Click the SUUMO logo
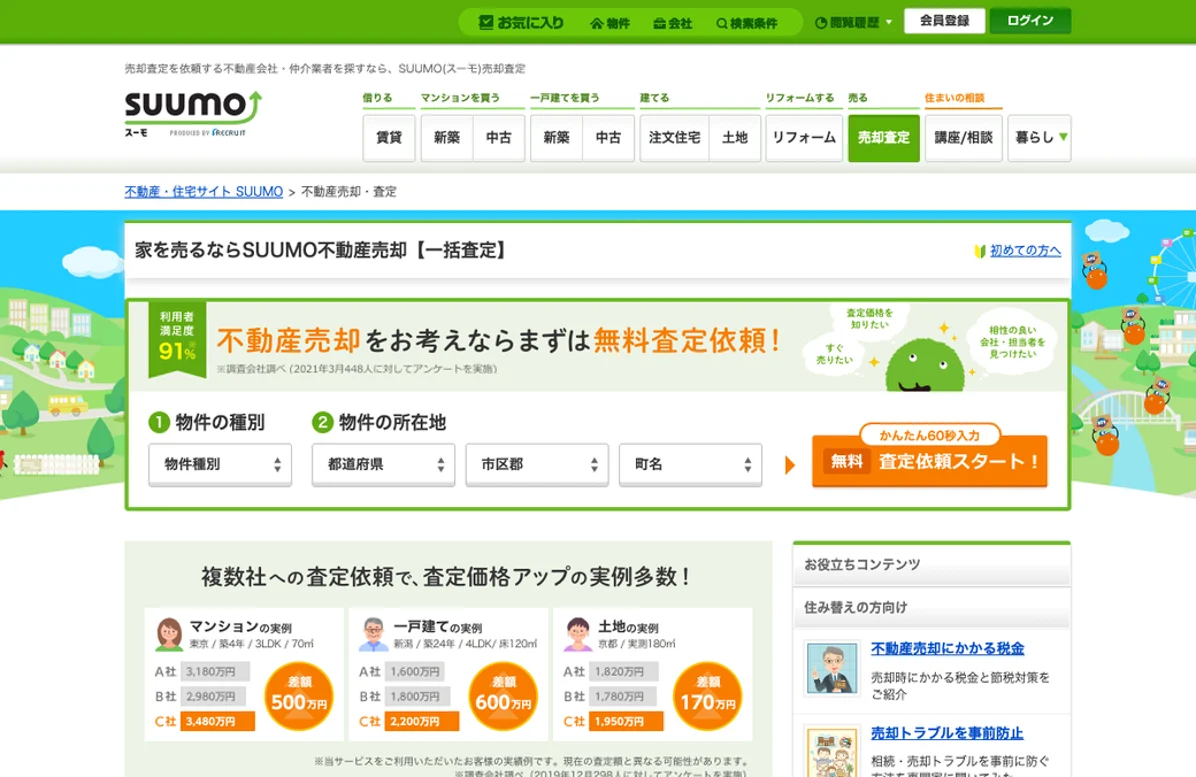The height and width of the screenshot is (777, 1196). tap(193, 114)
